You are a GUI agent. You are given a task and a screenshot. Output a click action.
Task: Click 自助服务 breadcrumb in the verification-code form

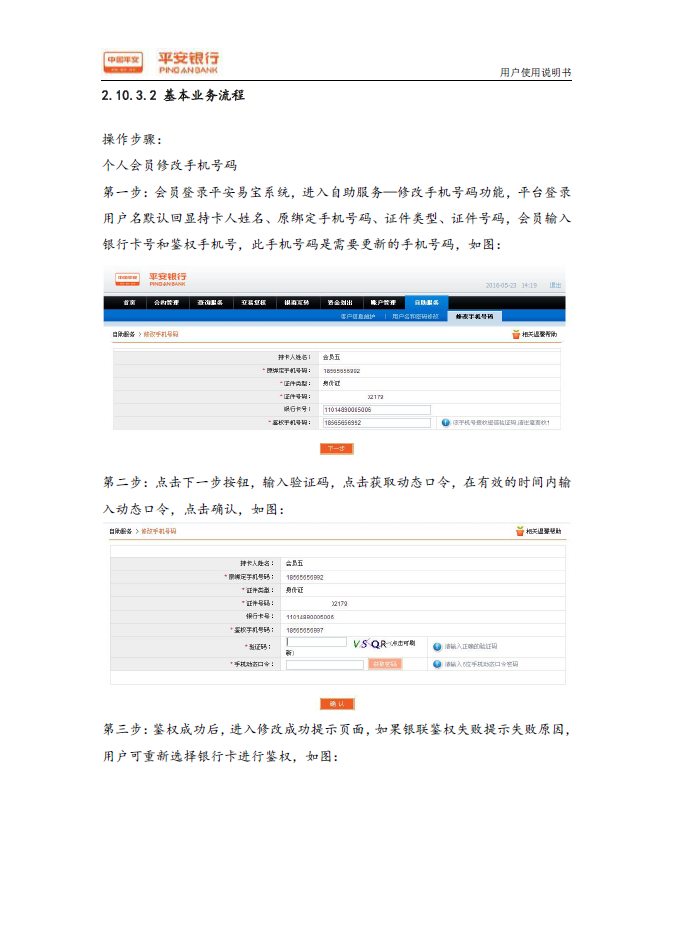[121, 531]
